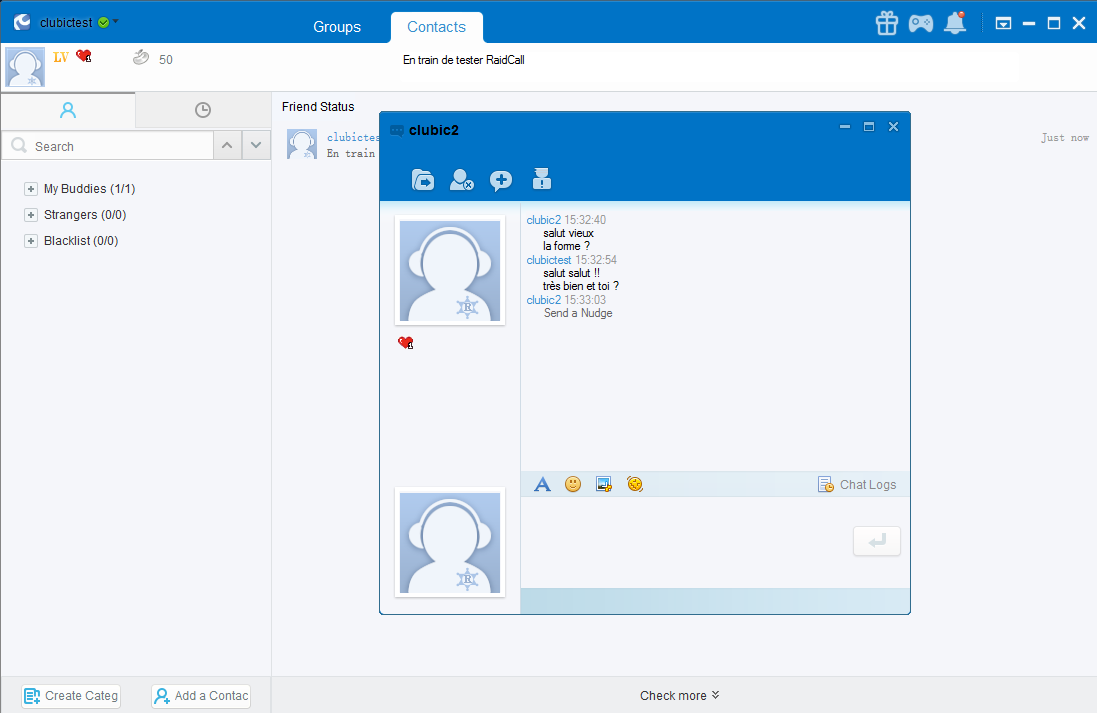Select Blacklist (0/0) label

tap(81, 241)
